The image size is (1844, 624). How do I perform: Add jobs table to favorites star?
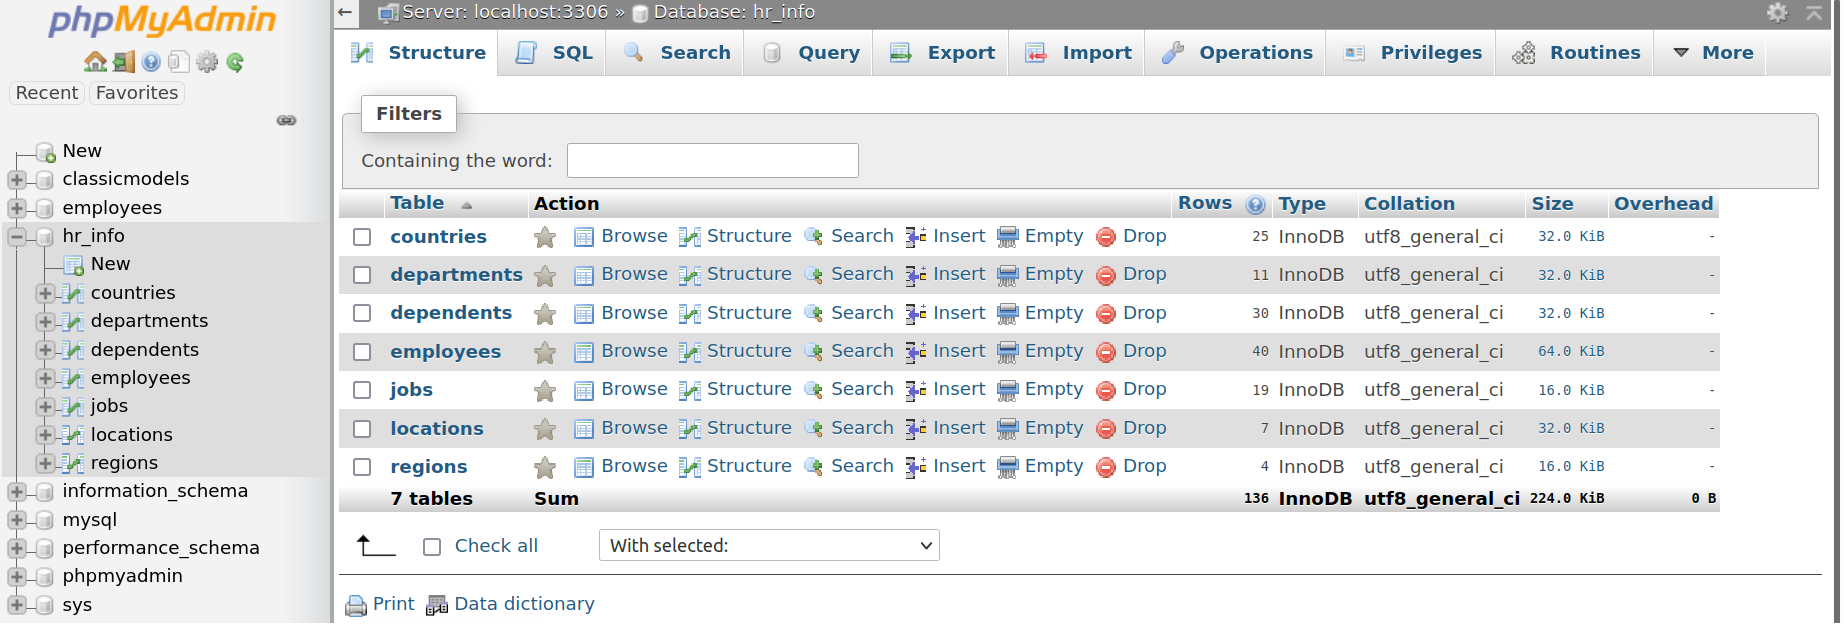point(545,390)
